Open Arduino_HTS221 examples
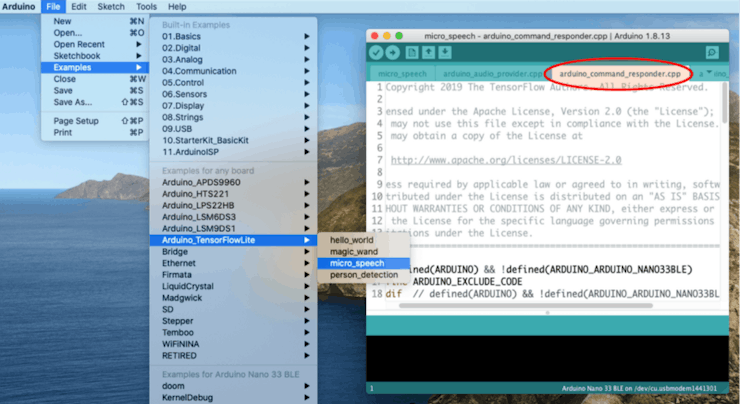Image resolution: width=740 pixels, height=404 pixels. click(233, 194)
